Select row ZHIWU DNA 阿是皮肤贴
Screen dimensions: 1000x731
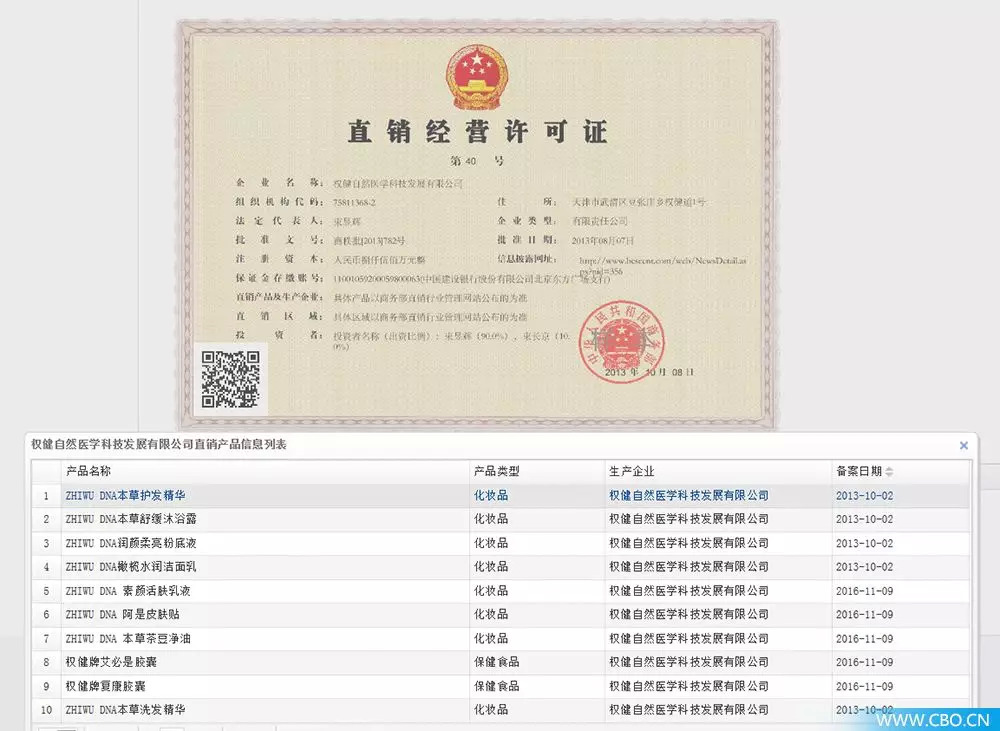tap(501, 615)
